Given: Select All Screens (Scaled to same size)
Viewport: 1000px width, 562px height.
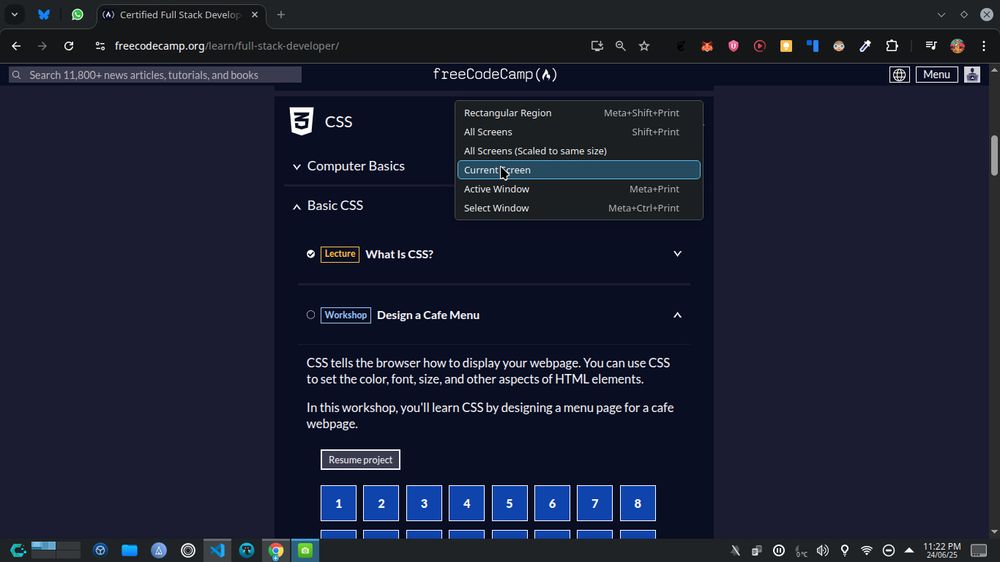Looking at the screenshot, I should (578, 151).
